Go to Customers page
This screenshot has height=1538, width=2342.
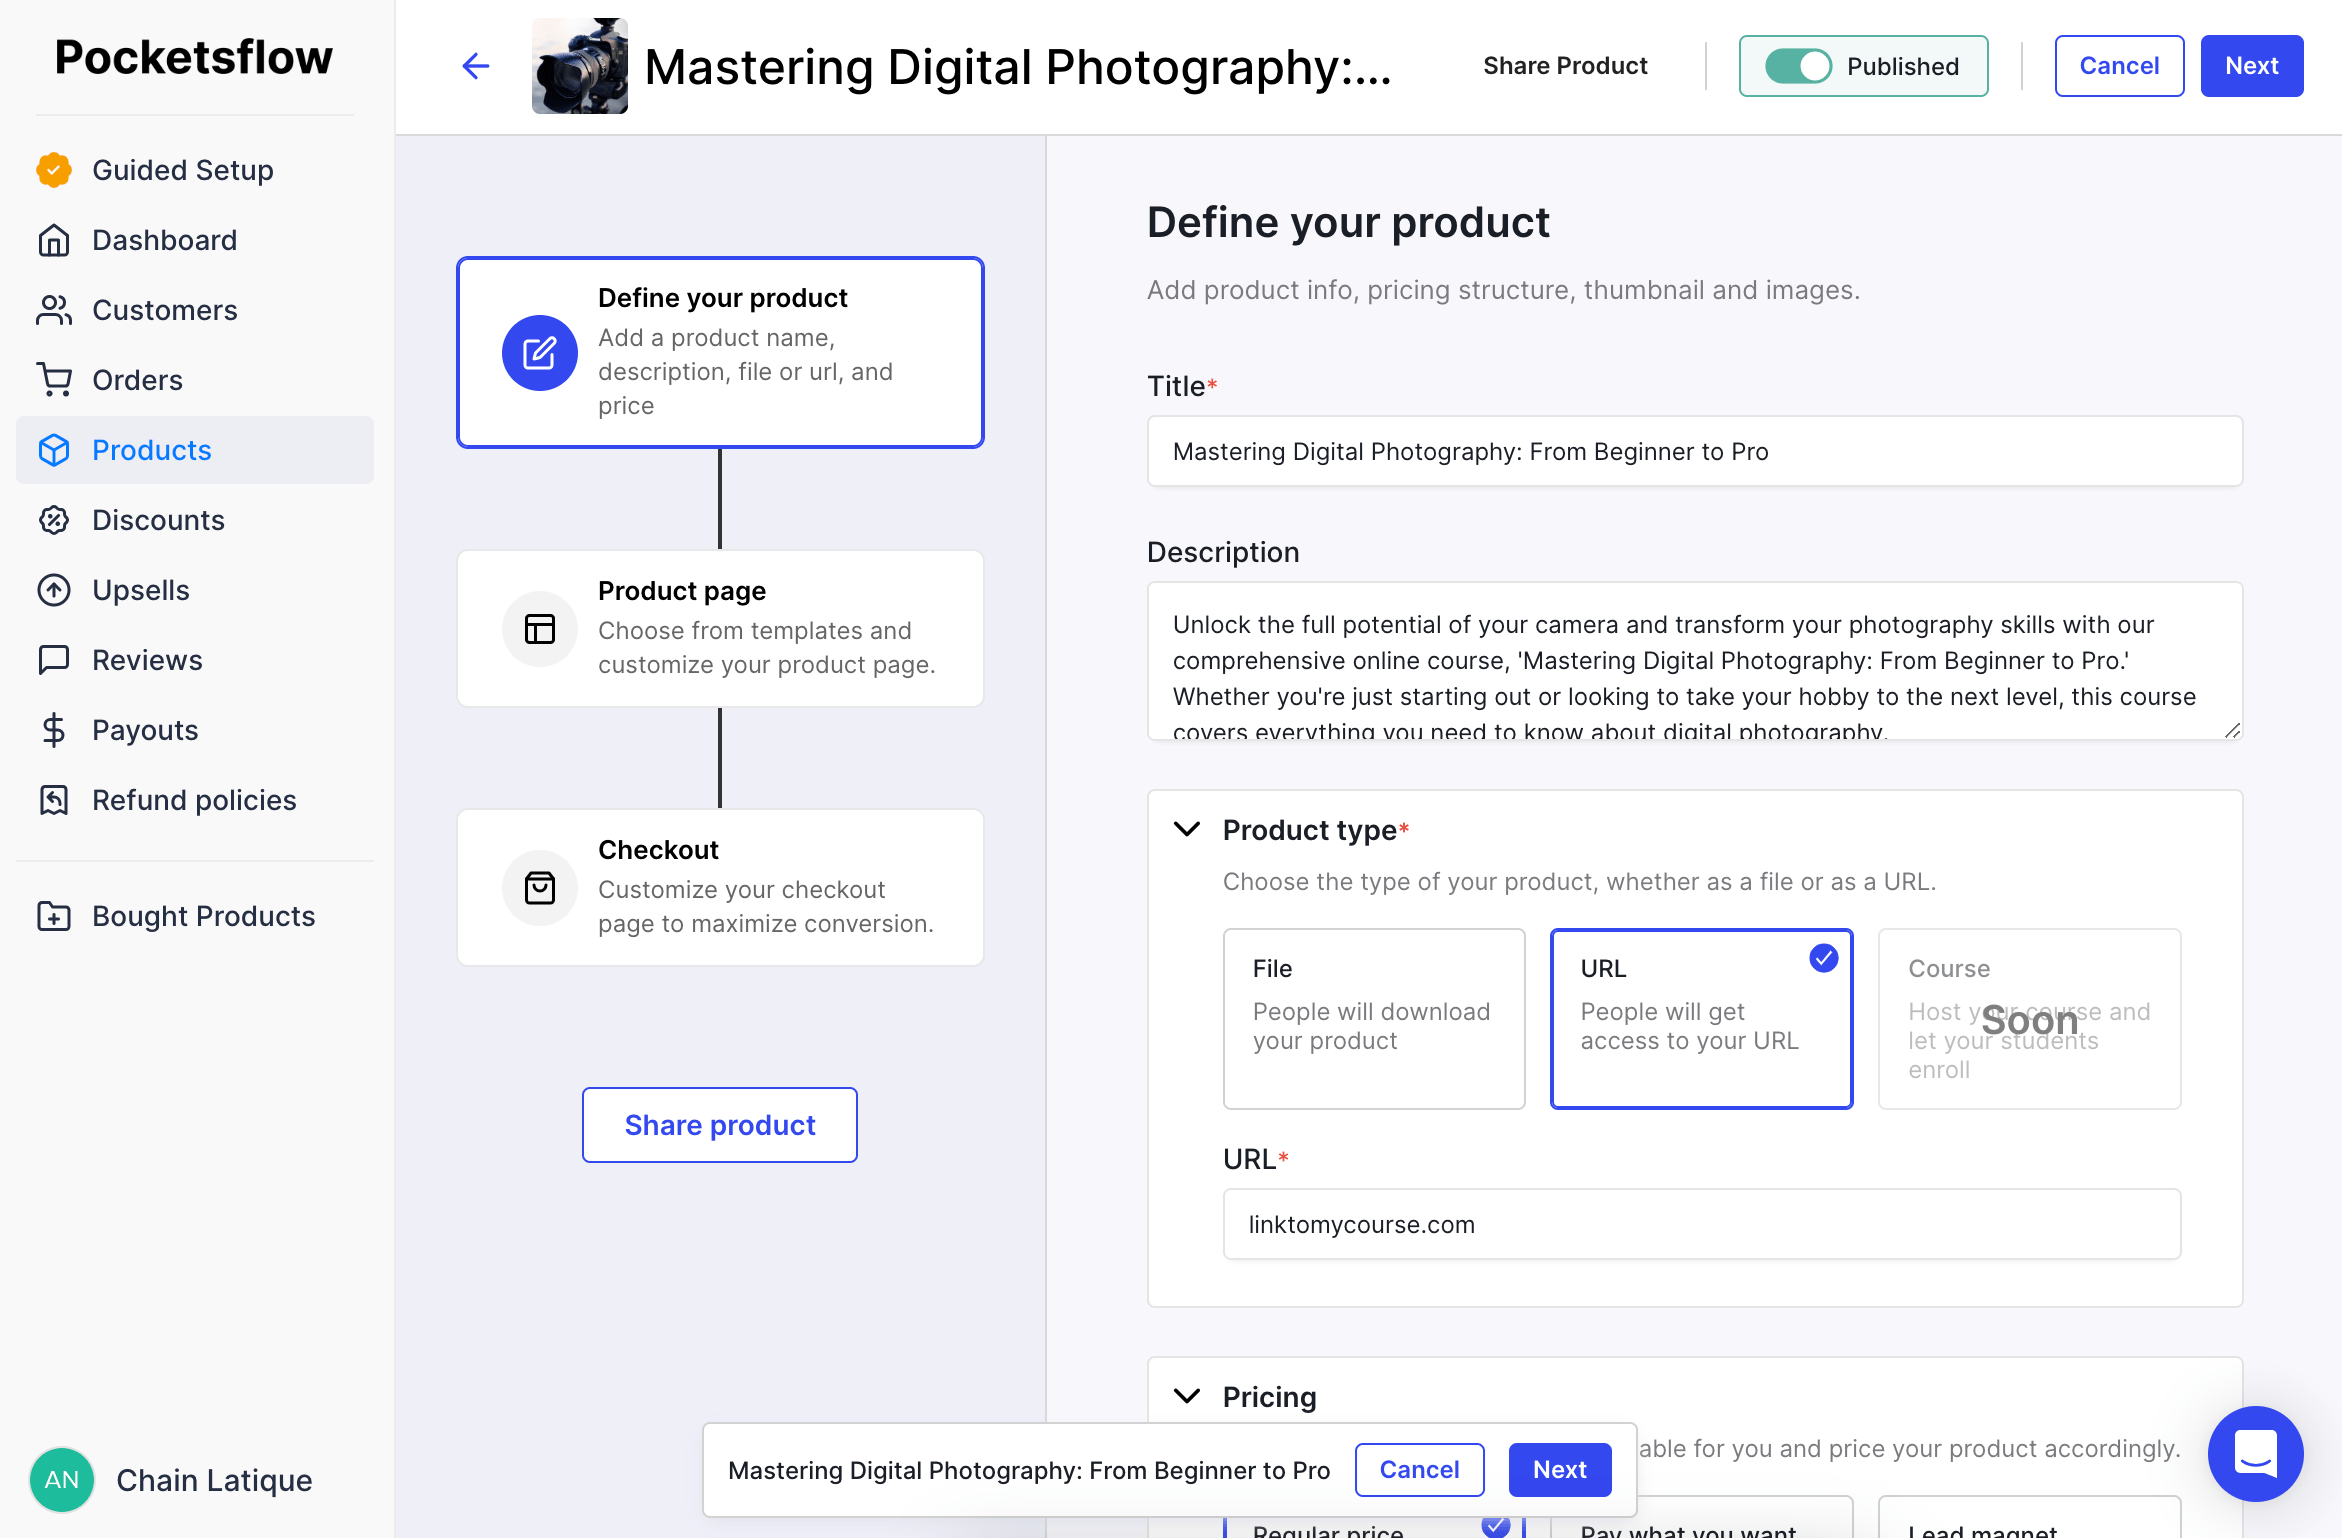[x=195, y=310]
